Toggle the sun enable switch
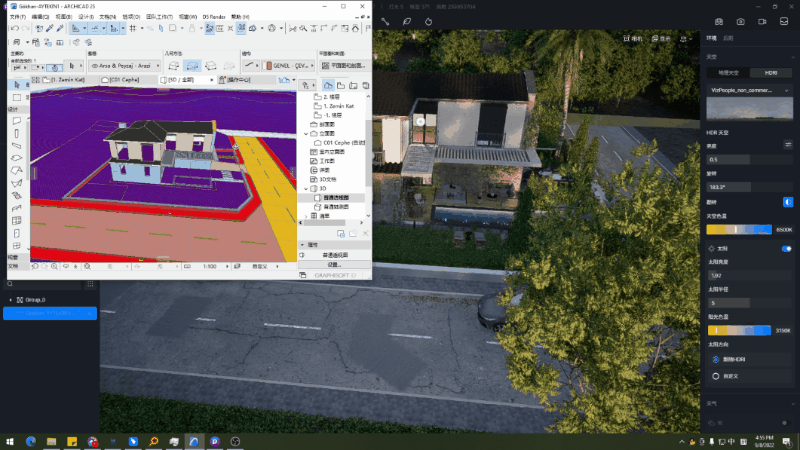The height and width of the screenshot is (450, 800). point(786,248)
